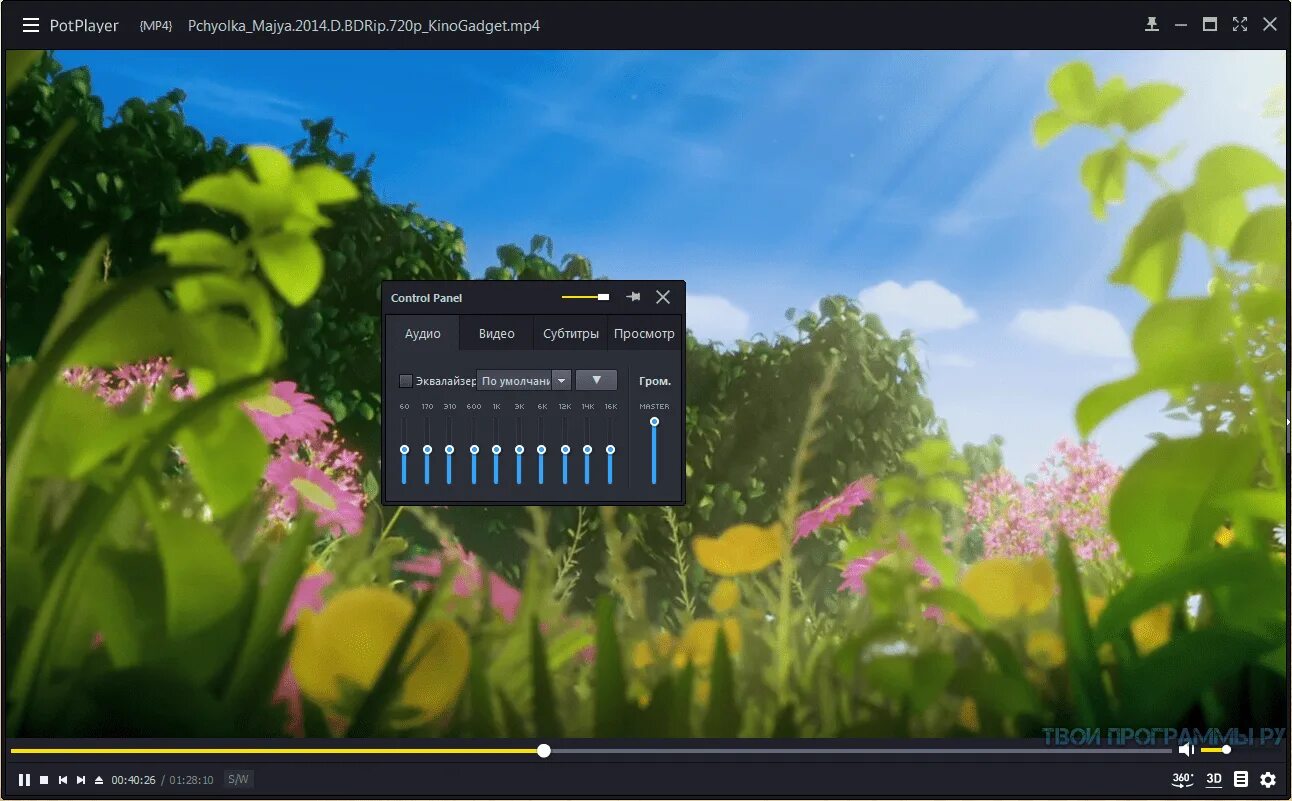Mute audio with the speaker icon

[1186, 750]
